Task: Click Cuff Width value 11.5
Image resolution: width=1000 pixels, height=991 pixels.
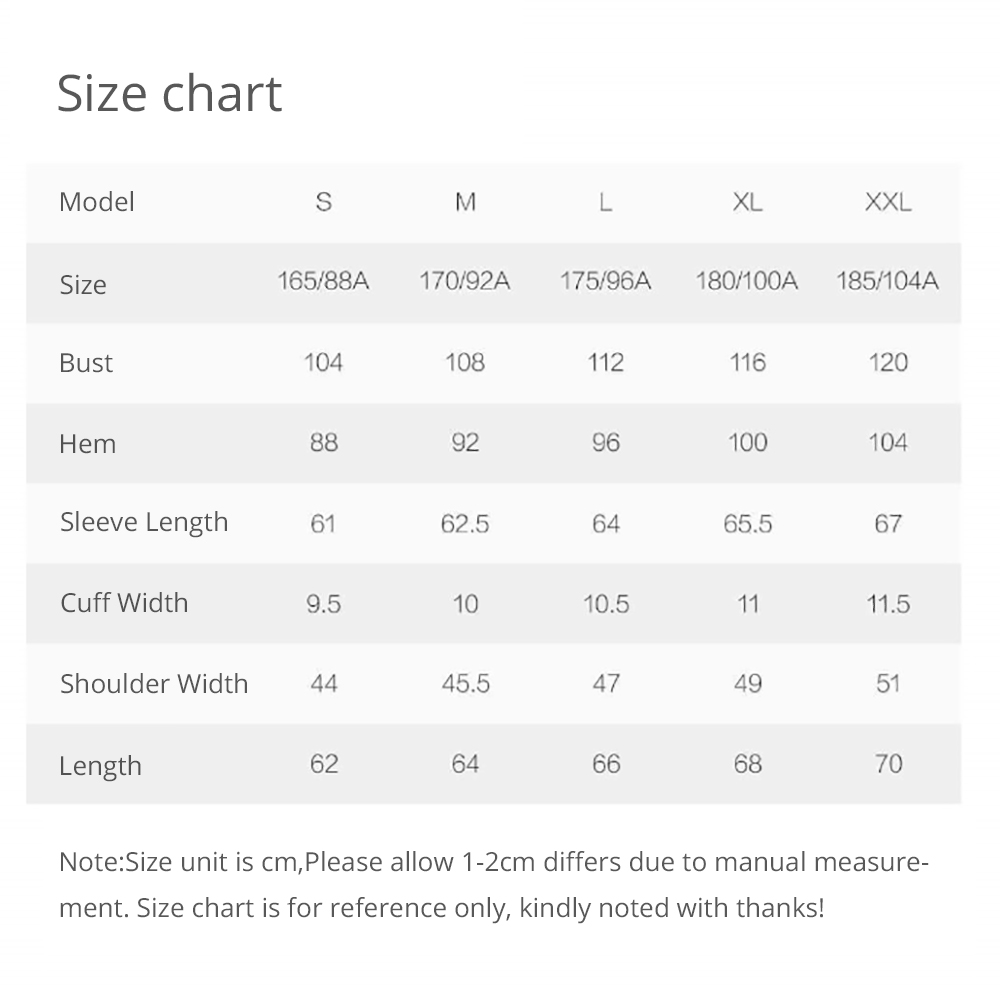Action: pos(888,603)
